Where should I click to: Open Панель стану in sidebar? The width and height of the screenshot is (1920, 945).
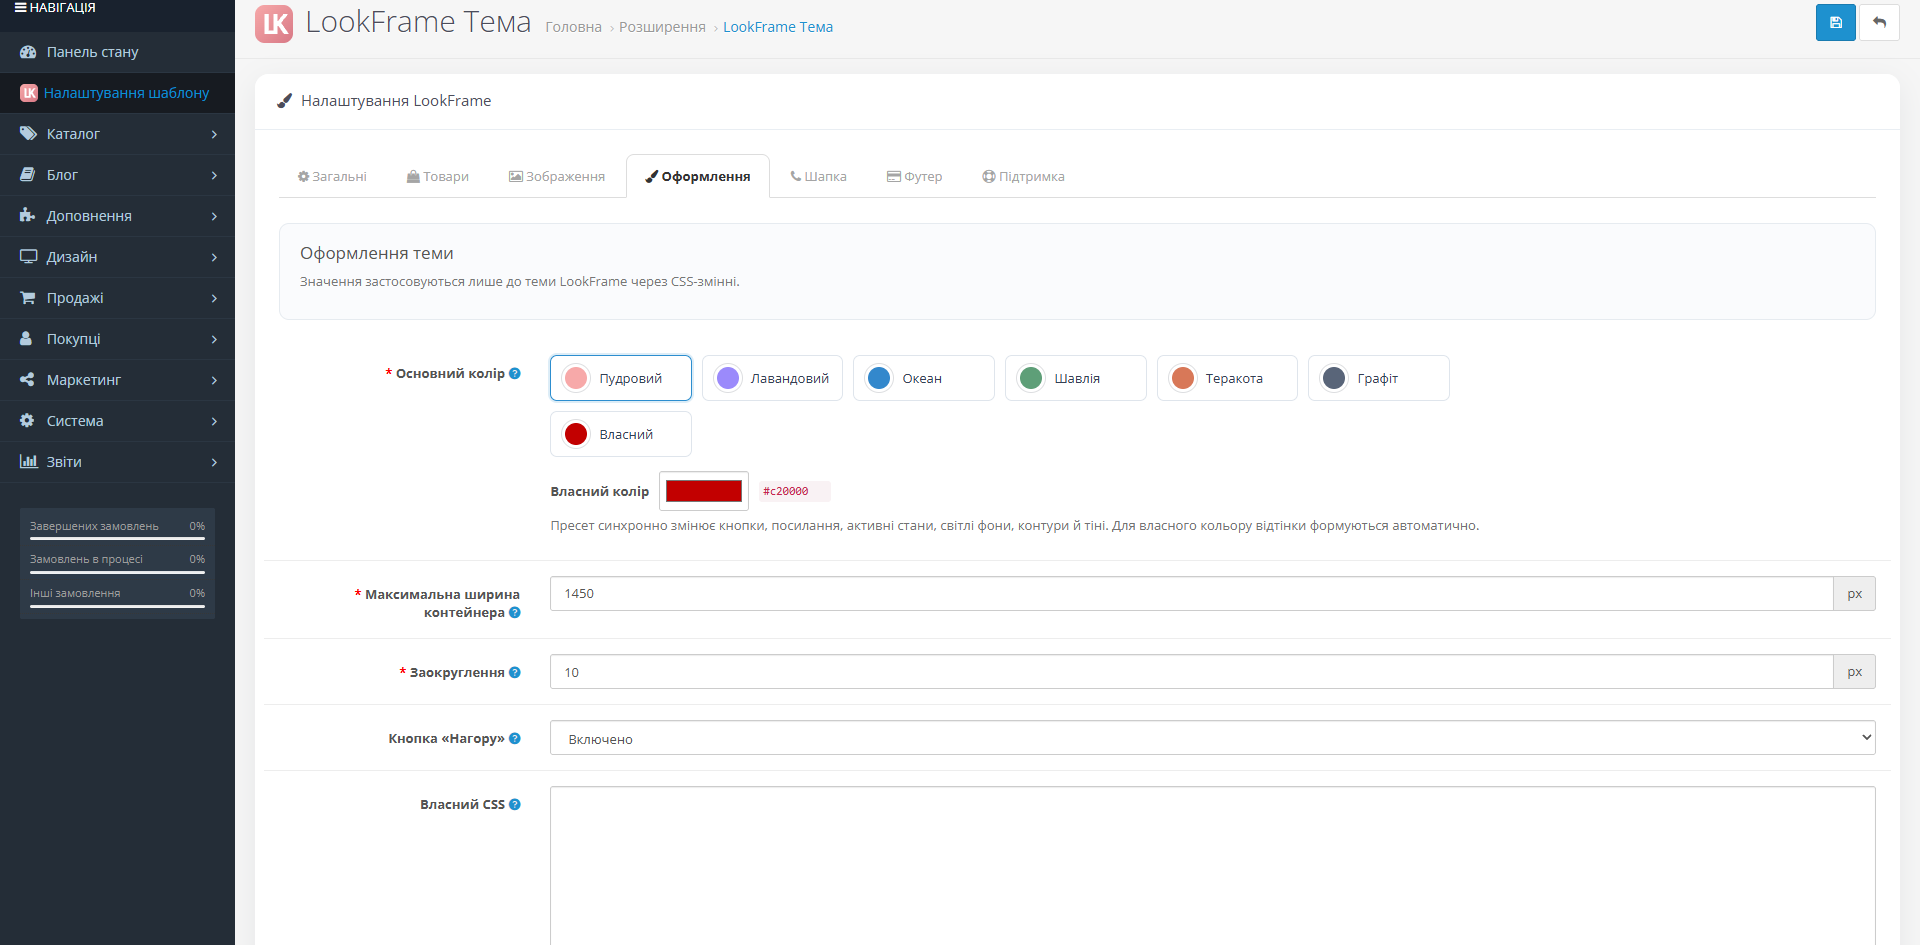click(117, 51)
